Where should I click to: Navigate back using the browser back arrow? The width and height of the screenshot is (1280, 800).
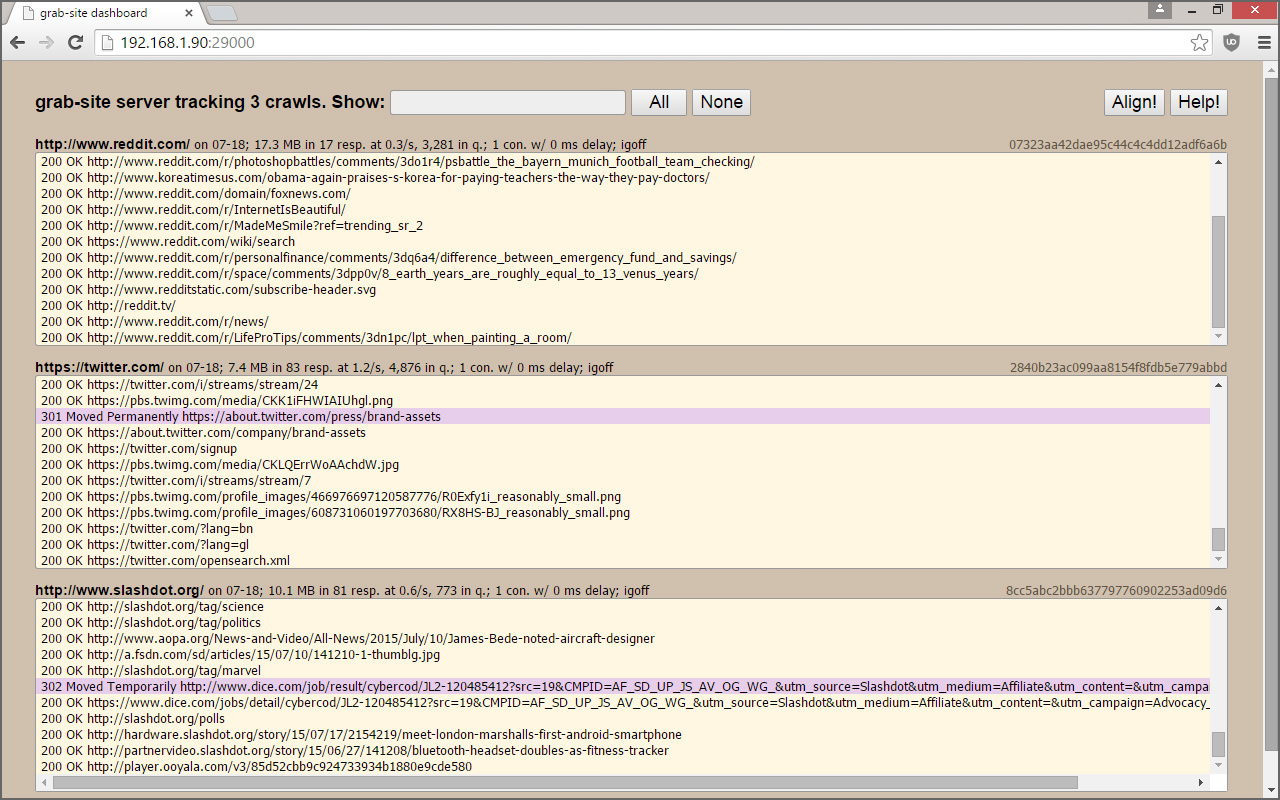pos(17,42)
